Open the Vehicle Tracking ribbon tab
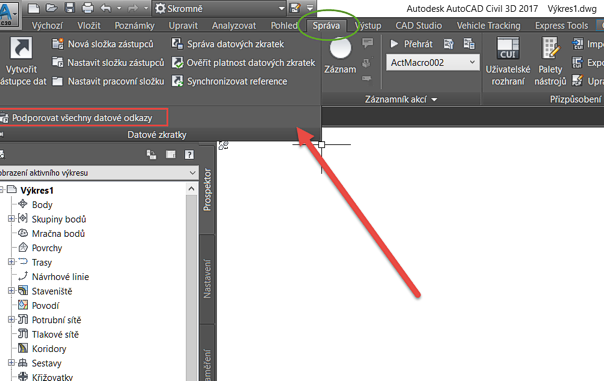Screen dimensions: 604x381 click(488, 26)
